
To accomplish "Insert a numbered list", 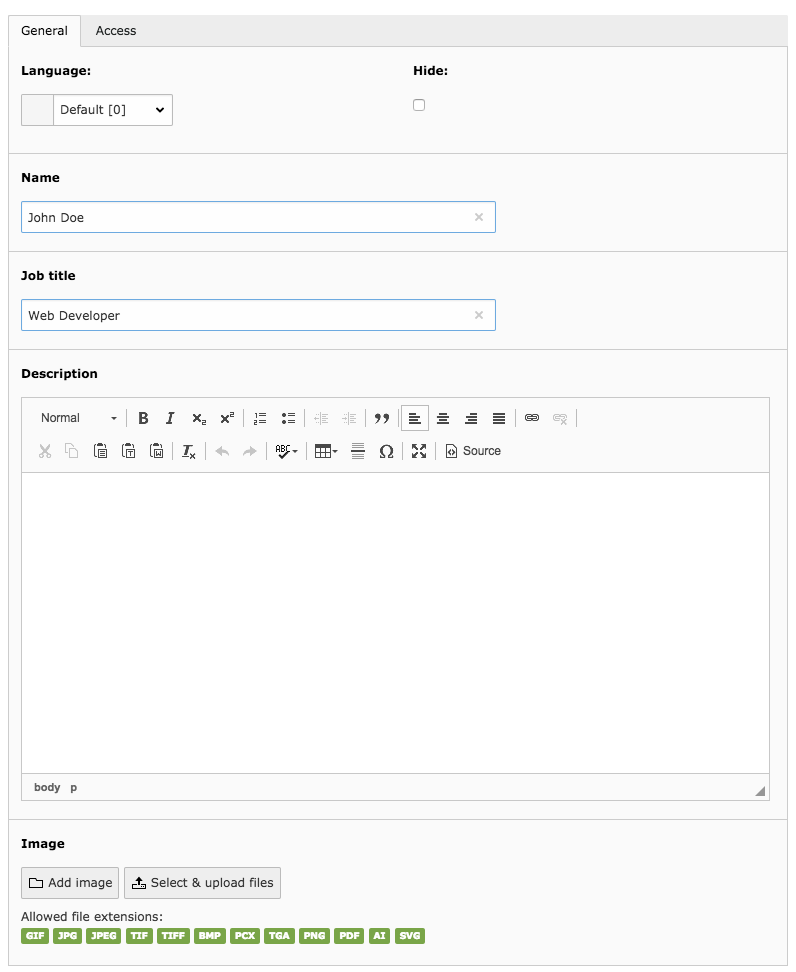I will (260, 418).
